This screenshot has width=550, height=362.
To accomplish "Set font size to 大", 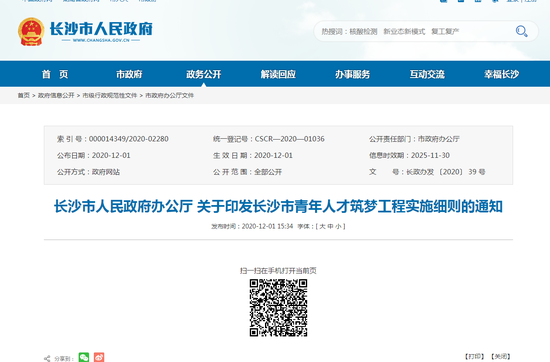I will (322, 226).
